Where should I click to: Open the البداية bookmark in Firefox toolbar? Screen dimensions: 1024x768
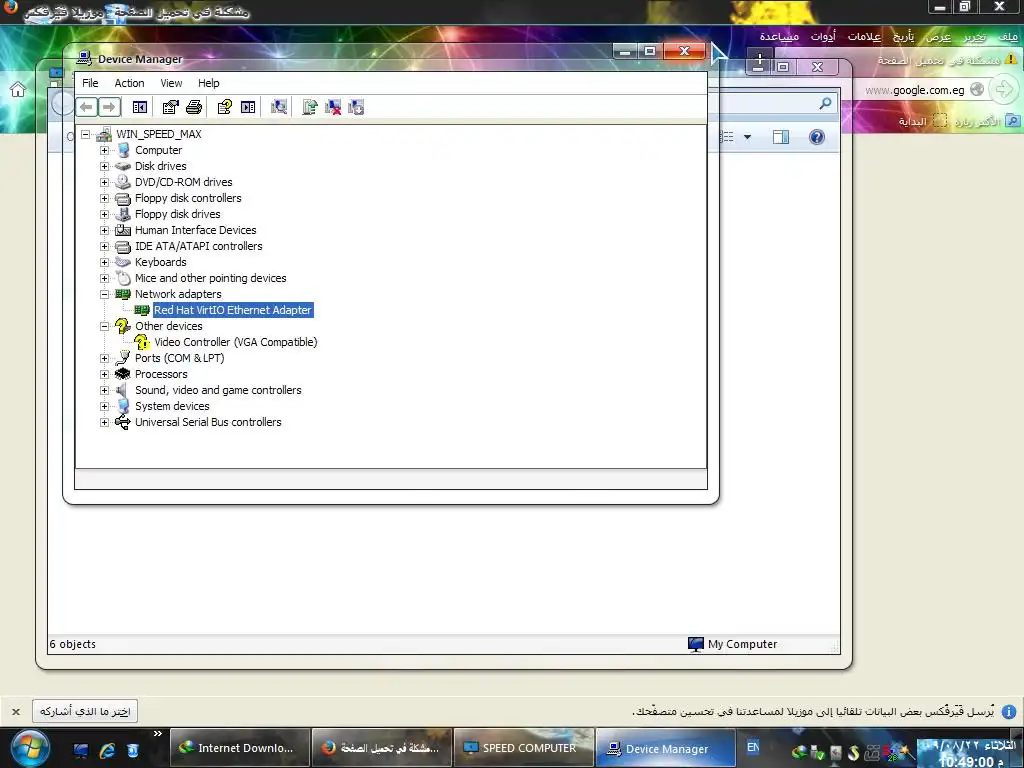click(x=923, y=121)
